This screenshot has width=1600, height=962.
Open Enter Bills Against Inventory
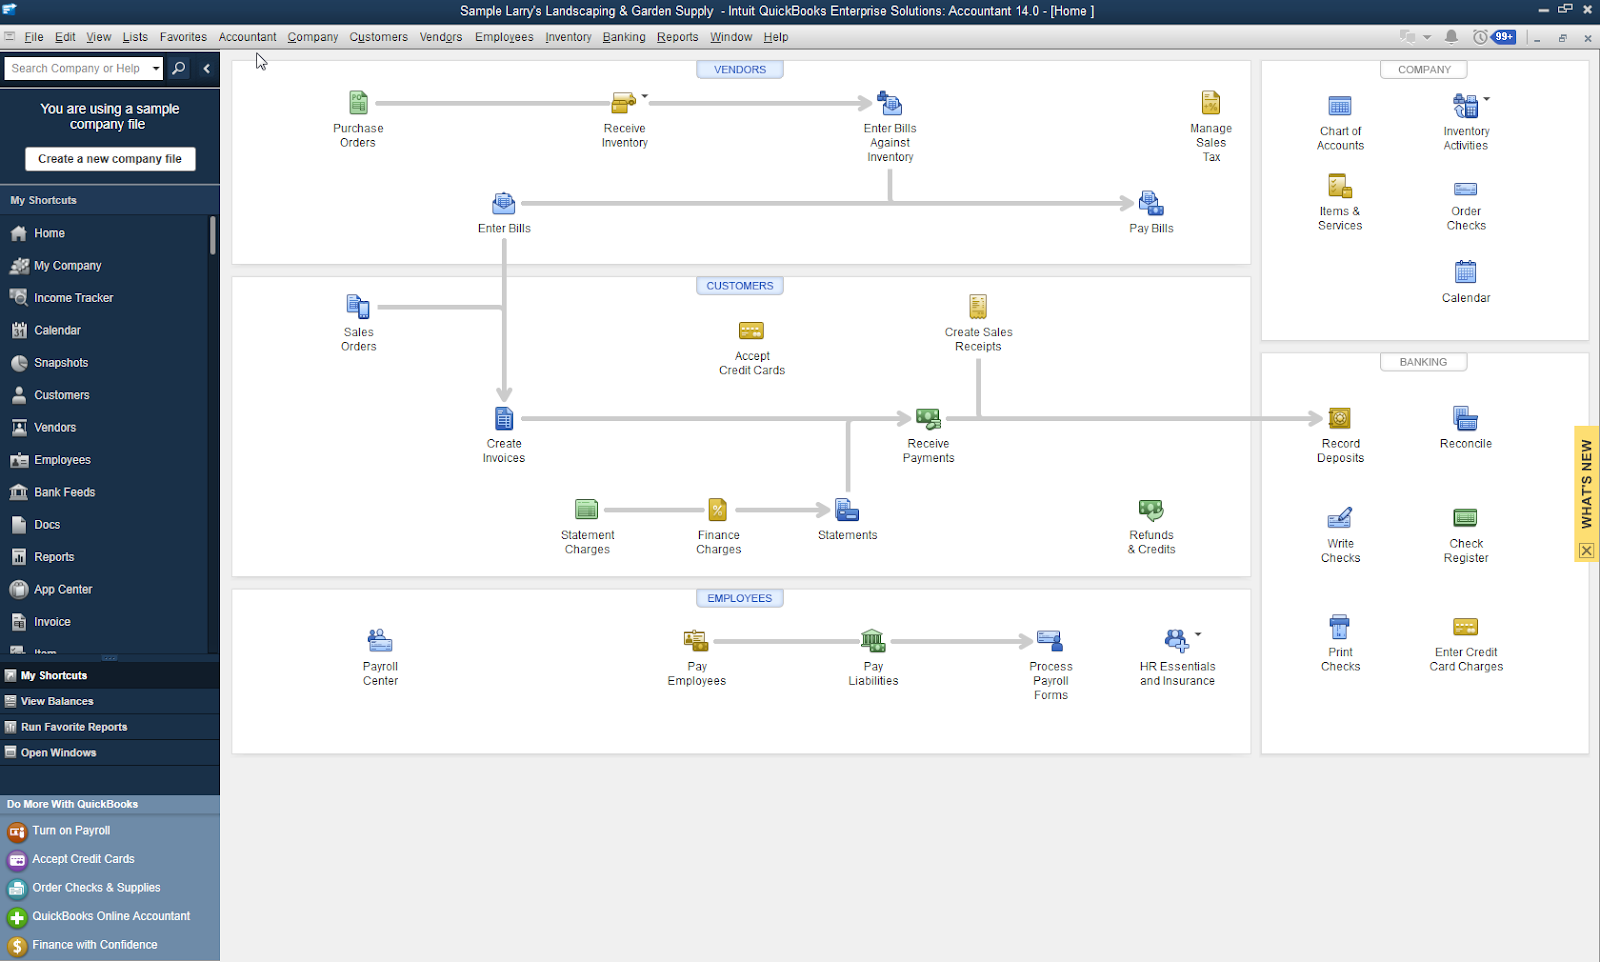pyautogui.click(x=890, y=103)
